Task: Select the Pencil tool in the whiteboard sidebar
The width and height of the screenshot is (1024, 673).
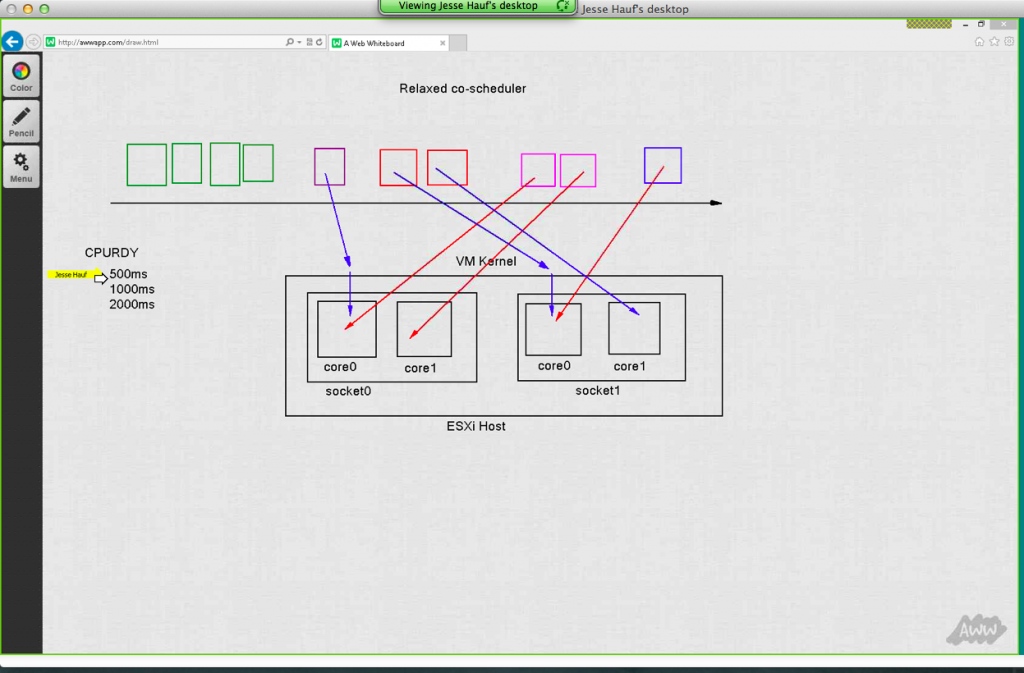Action: [x=20, y=120]
